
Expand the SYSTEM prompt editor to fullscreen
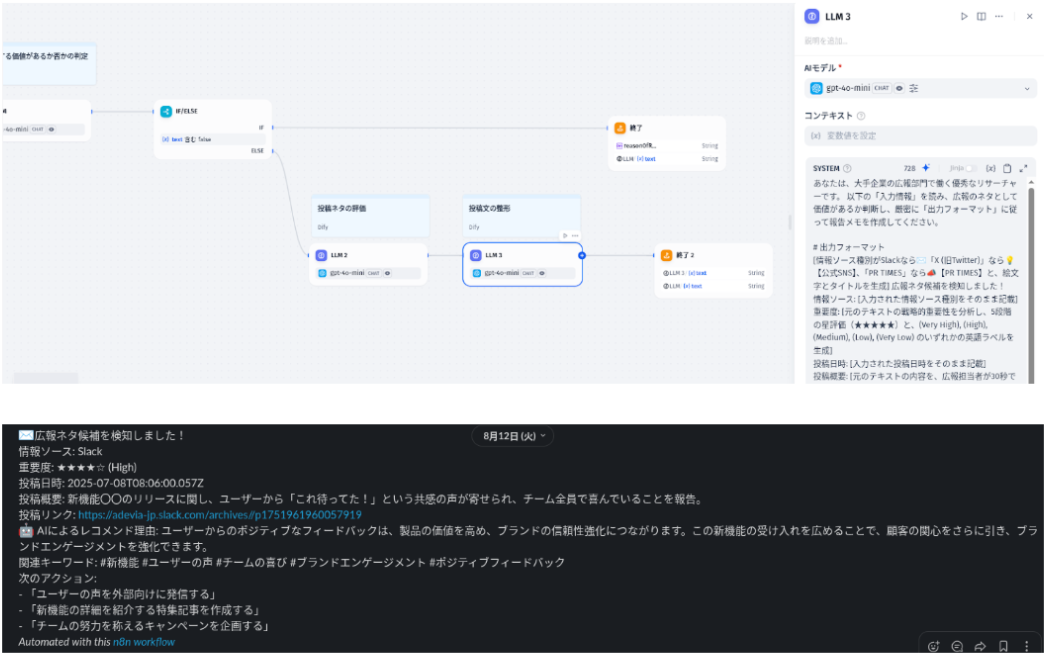point(1023,168)
